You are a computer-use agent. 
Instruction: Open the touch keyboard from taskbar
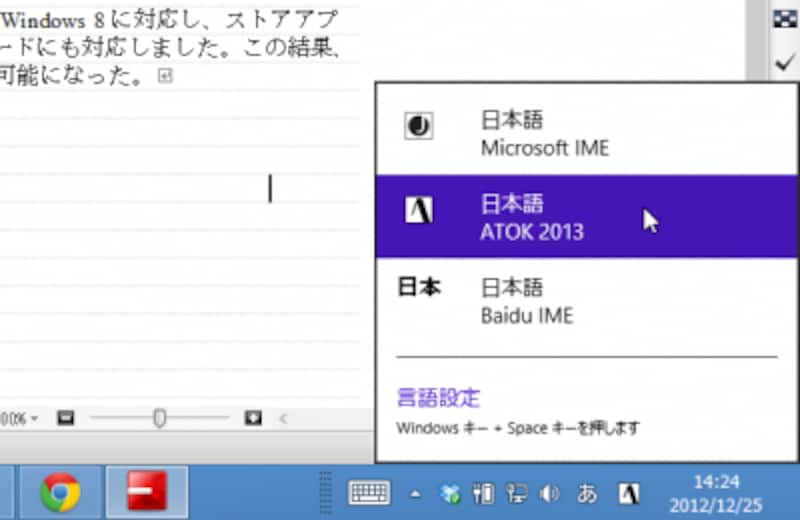click(369, 493)
